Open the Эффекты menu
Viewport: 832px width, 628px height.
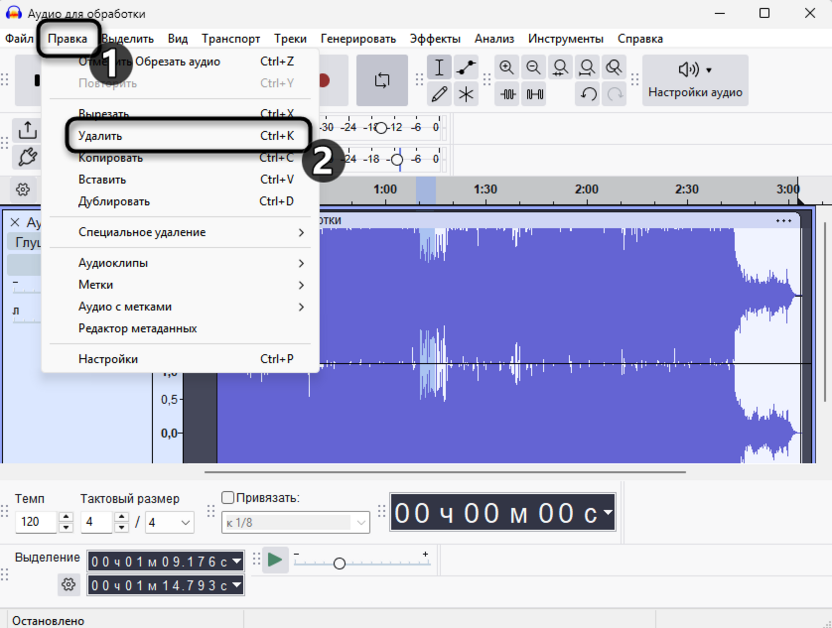coord(435,38)
